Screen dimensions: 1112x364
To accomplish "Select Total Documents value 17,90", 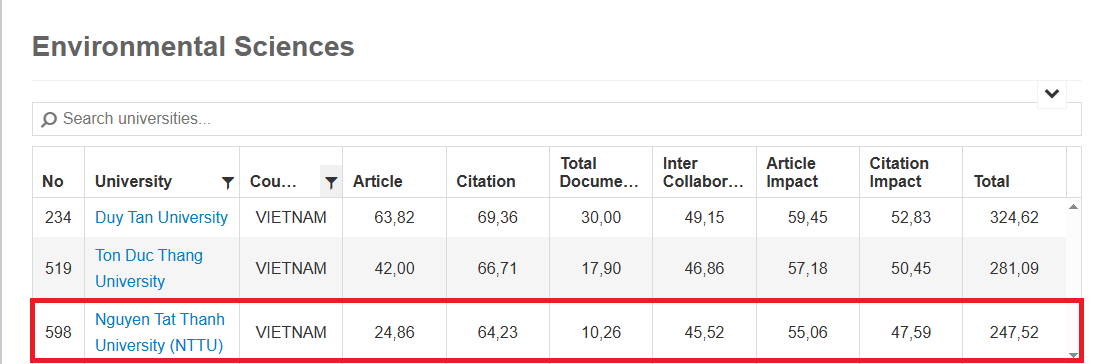I will click(601, 268).
